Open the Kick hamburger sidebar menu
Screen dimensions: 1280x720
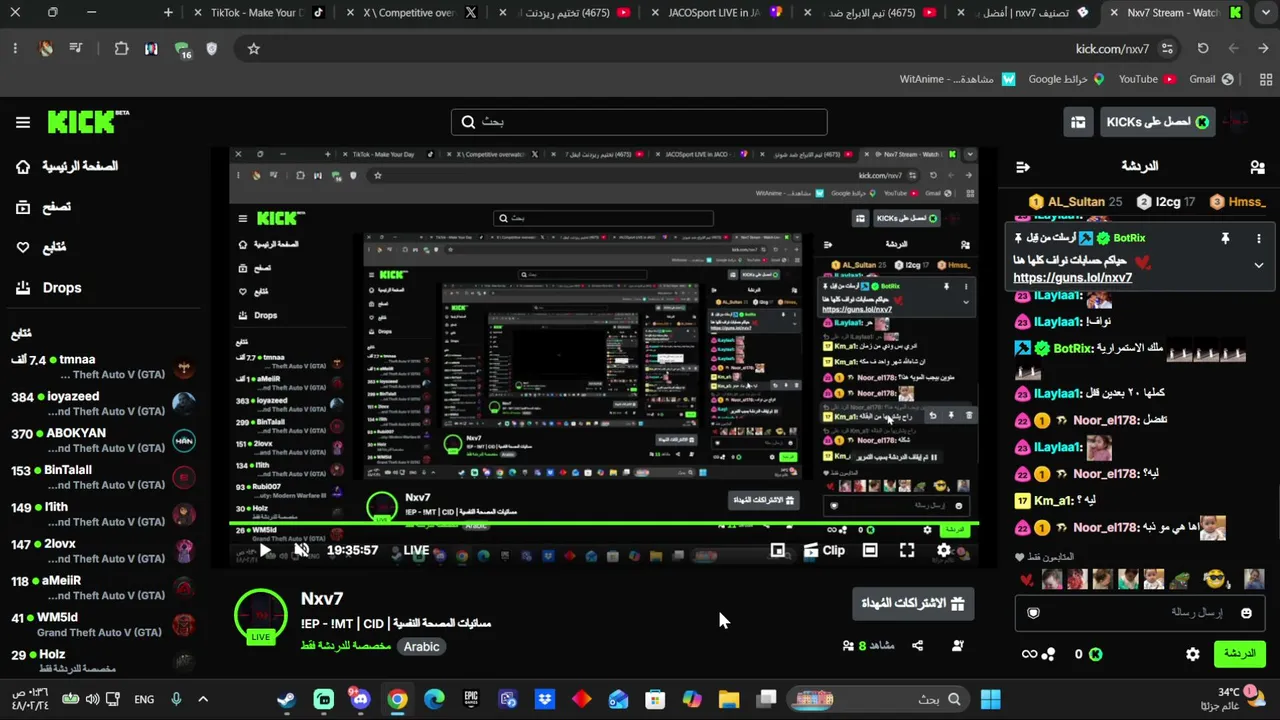click(x=23, y=122)
